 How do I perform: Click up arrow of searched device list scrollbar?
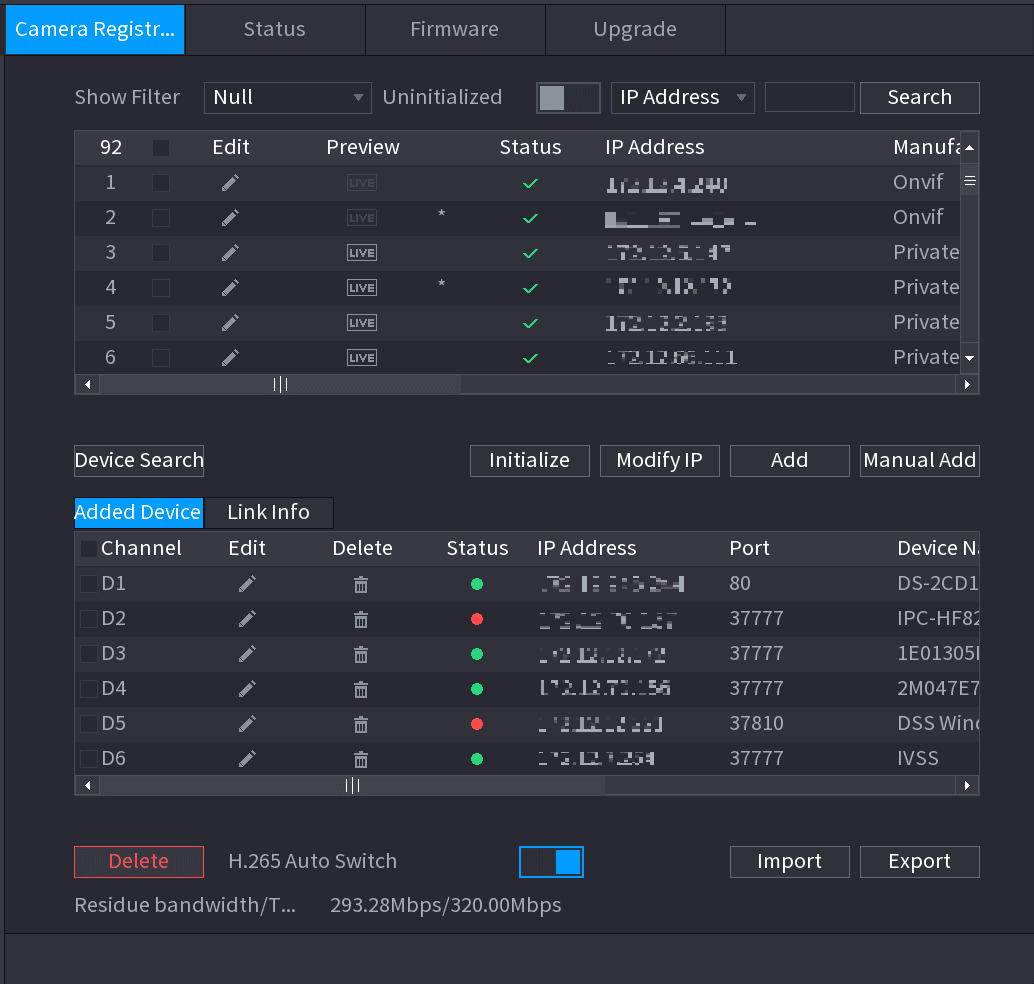(969, 148)
